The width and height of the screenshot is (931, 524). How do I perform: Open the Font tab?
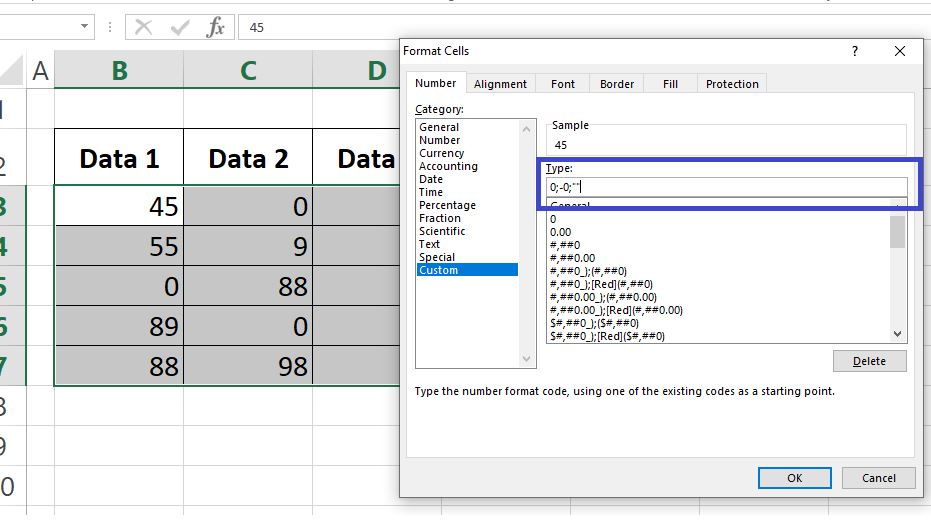click(562, 84)
